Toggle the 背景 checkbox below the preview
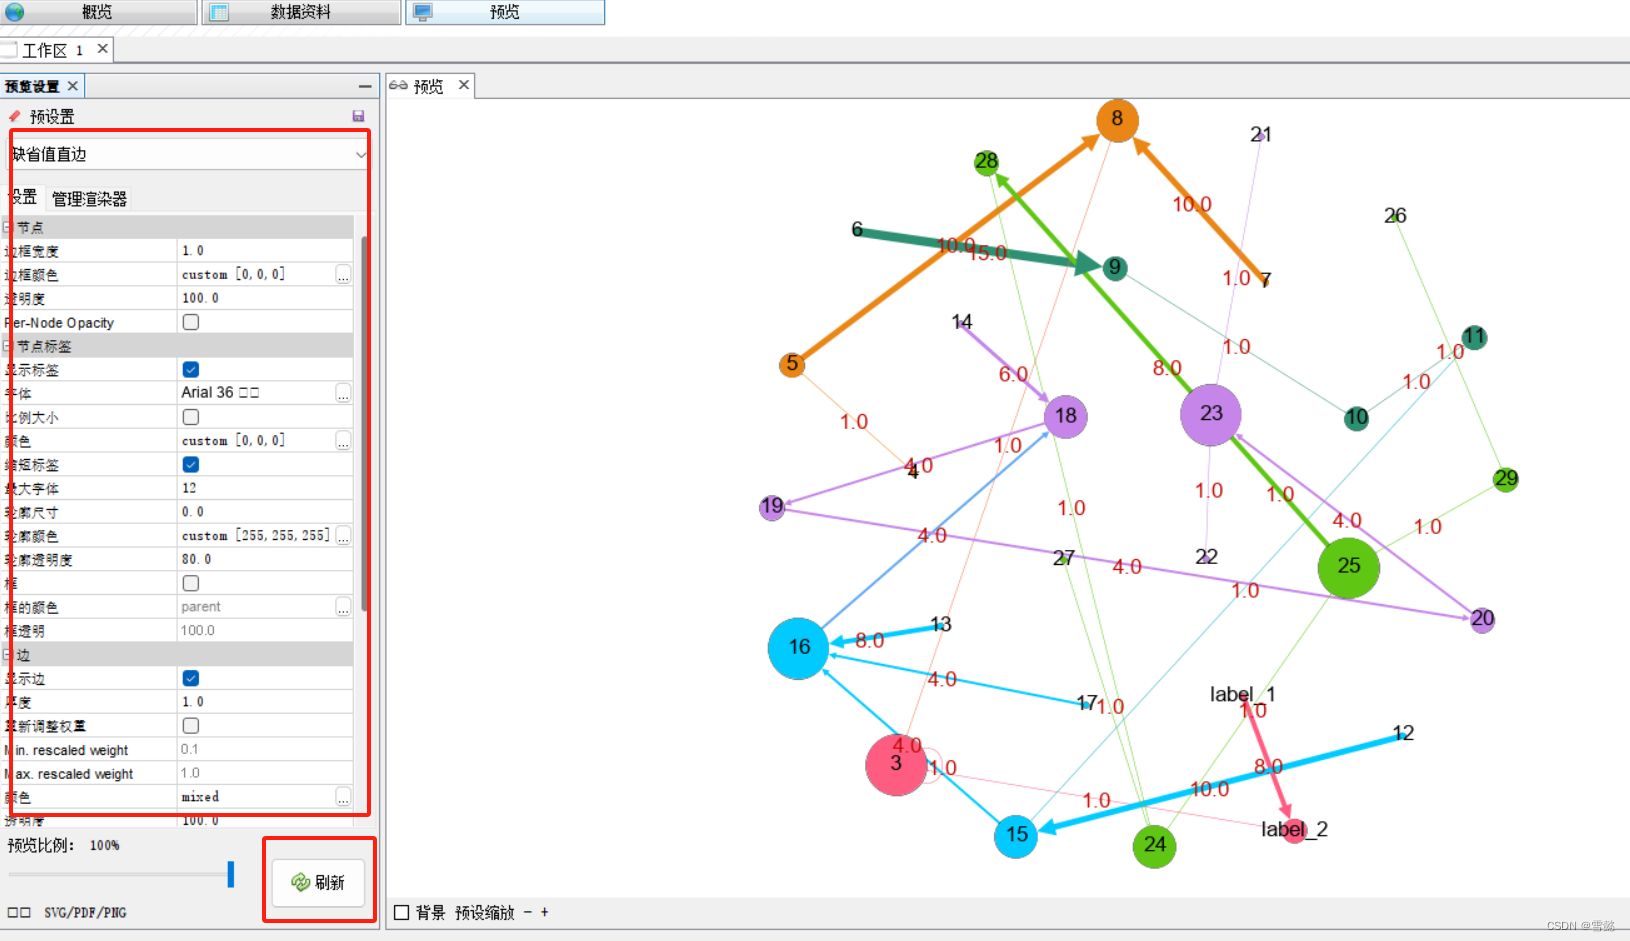 tap(401, 912)
